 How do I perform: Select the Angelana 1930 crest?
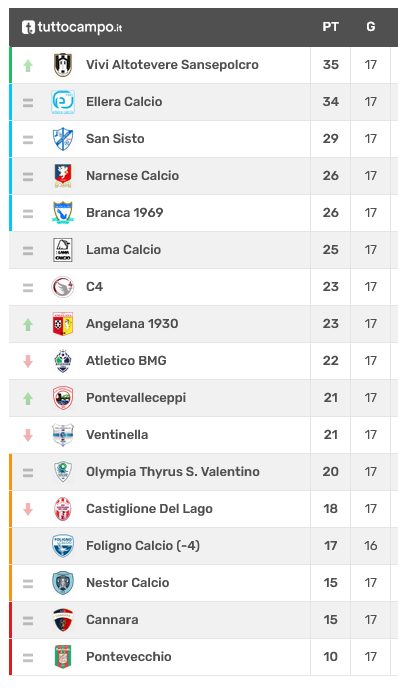coord(63,324)
